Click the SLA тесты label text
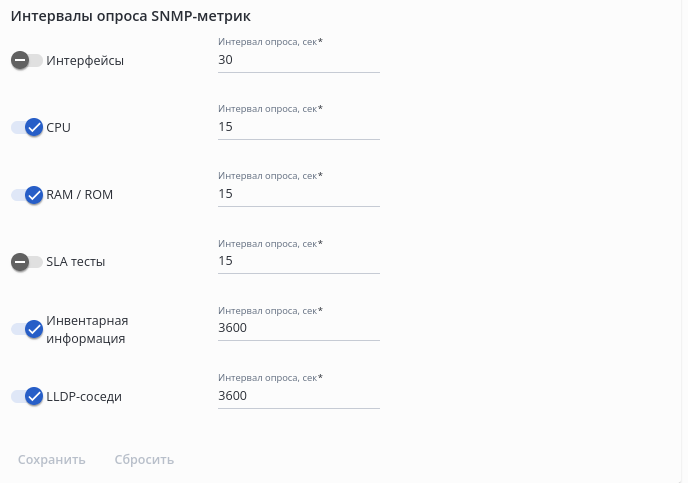 click(76, 262)
